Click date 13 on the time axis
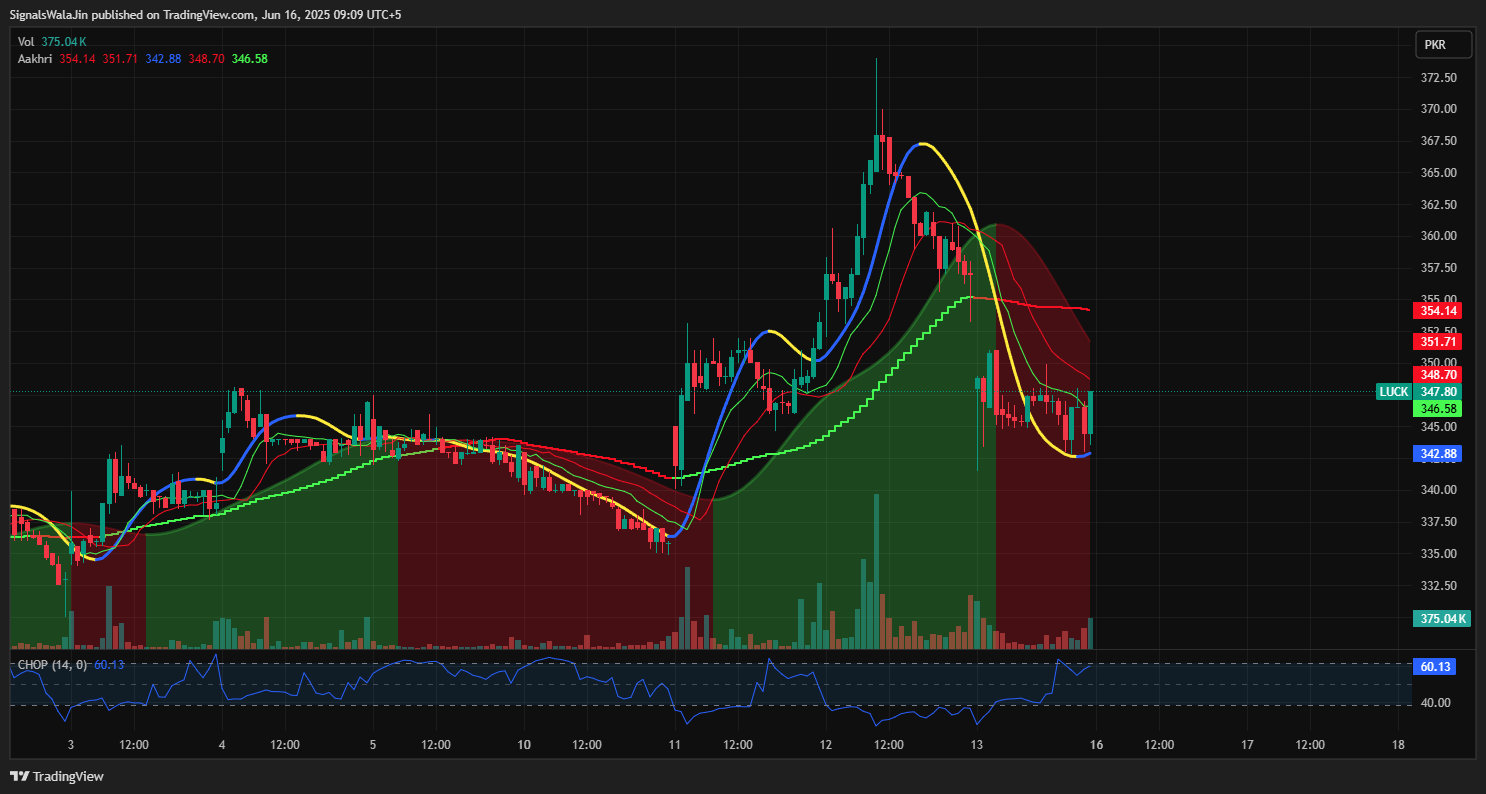This screenshot has width=1486, height=794. (977, 745)
